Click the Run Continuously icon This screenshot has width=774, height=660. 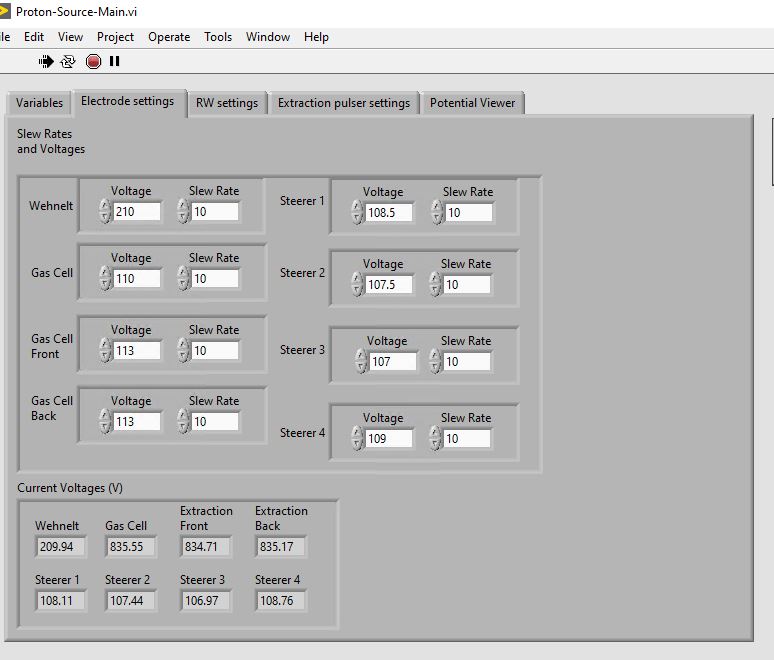tap(68, 62)
